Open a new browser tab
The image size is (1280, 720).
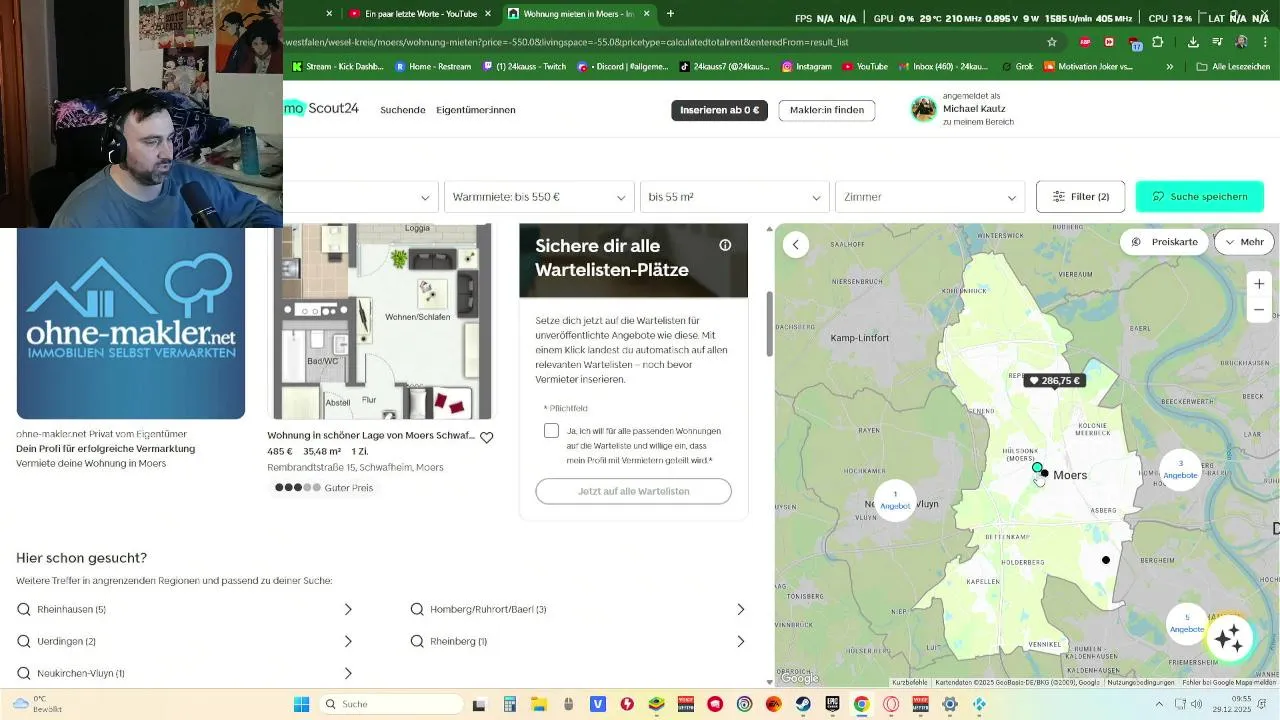coord(670,14)
